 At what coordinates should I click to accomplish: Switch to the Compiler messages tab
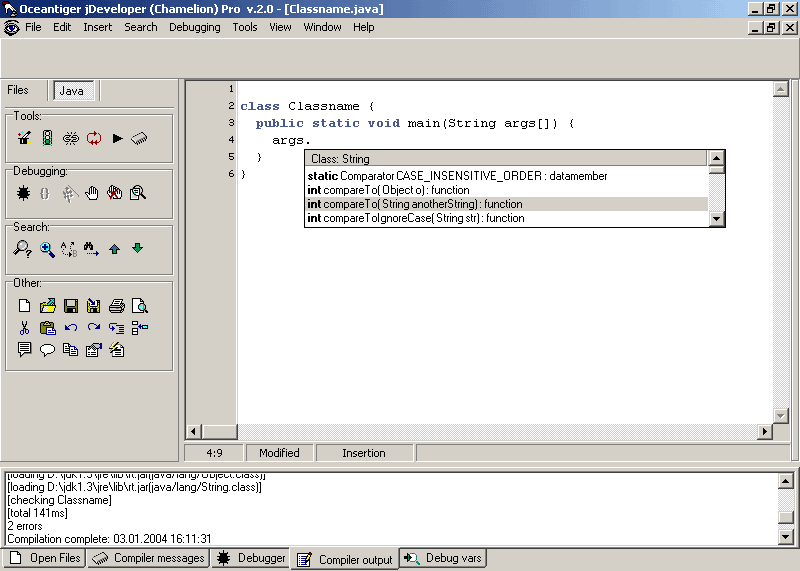pyautogui.click(x=148, y=558)
